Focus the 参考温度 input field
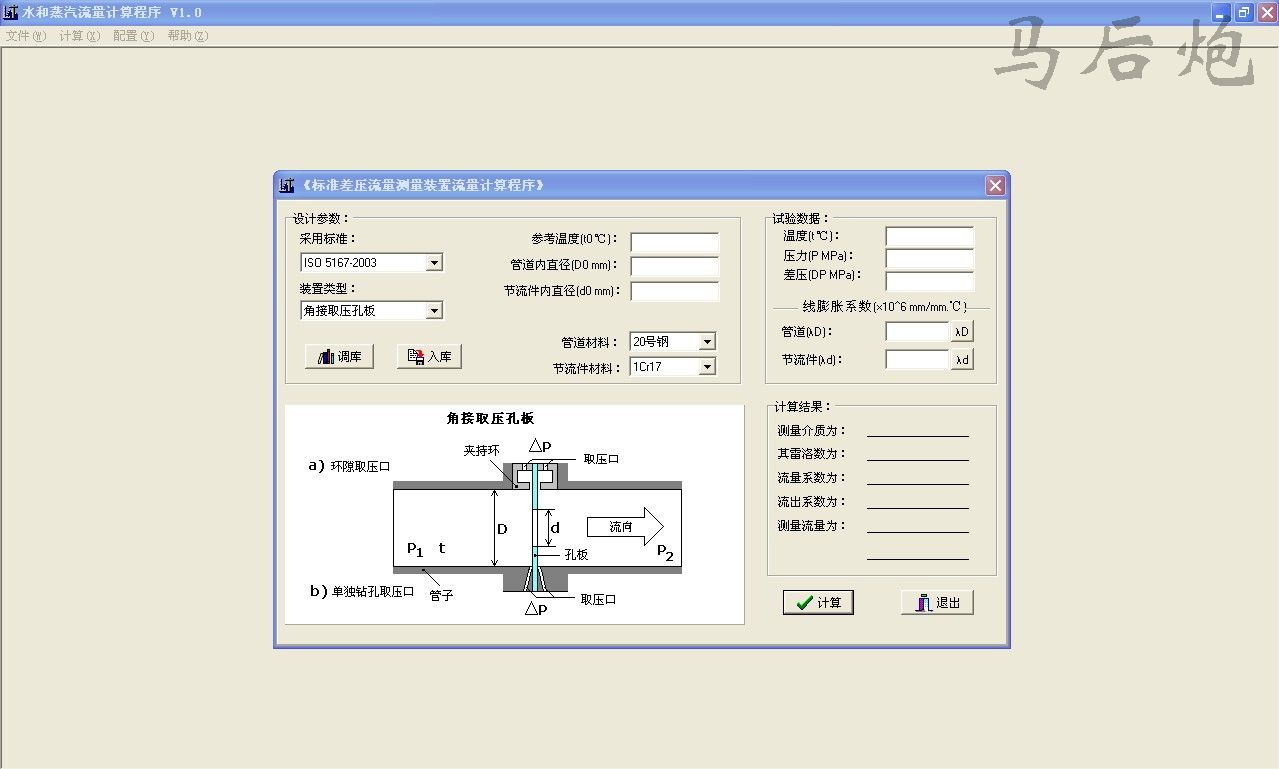 pos(675,242)
